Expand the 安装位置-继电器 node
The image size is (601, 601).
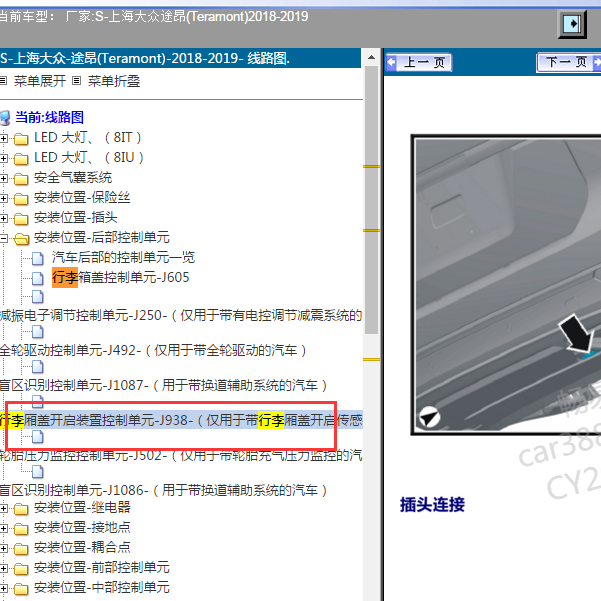click(3, 509)
